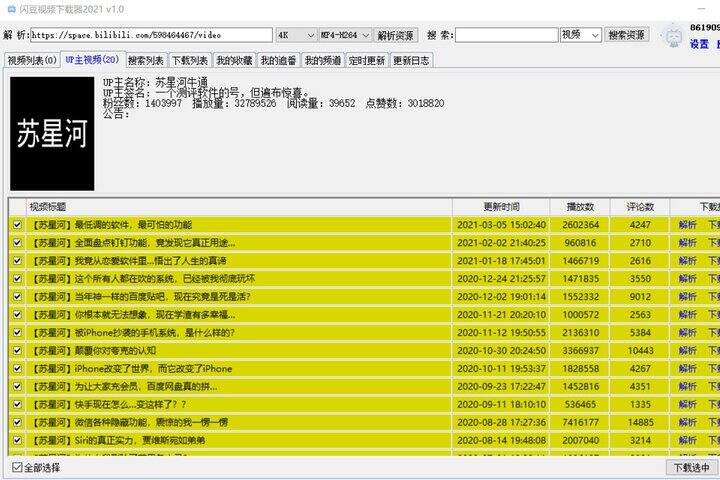The height and width of the screenshot is (480, 720).
Task: Toggle checkbox for 这个所有人都在吹的系统 row
Action: (17, 279)
